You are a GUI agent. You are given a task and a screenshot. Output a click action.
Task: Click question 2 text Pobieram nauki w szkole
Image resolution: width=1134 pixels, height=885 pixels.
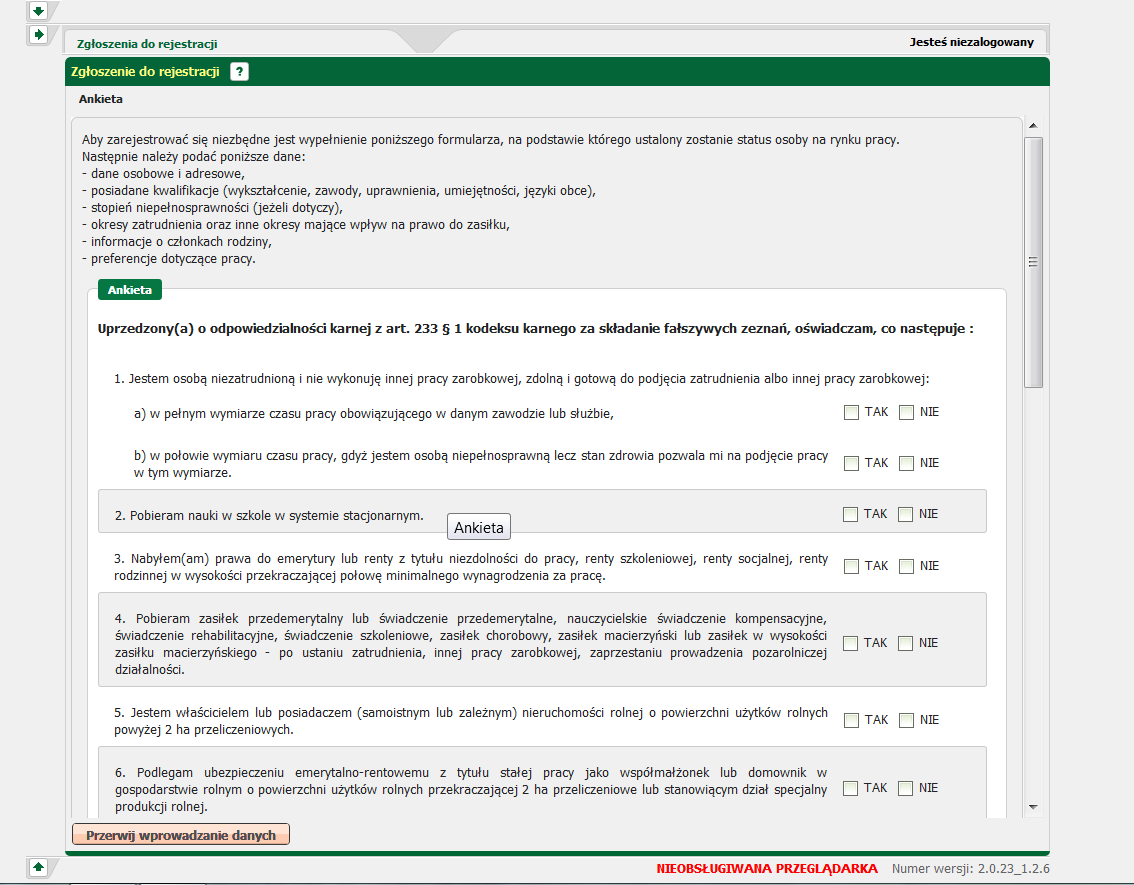click(269, 516)
